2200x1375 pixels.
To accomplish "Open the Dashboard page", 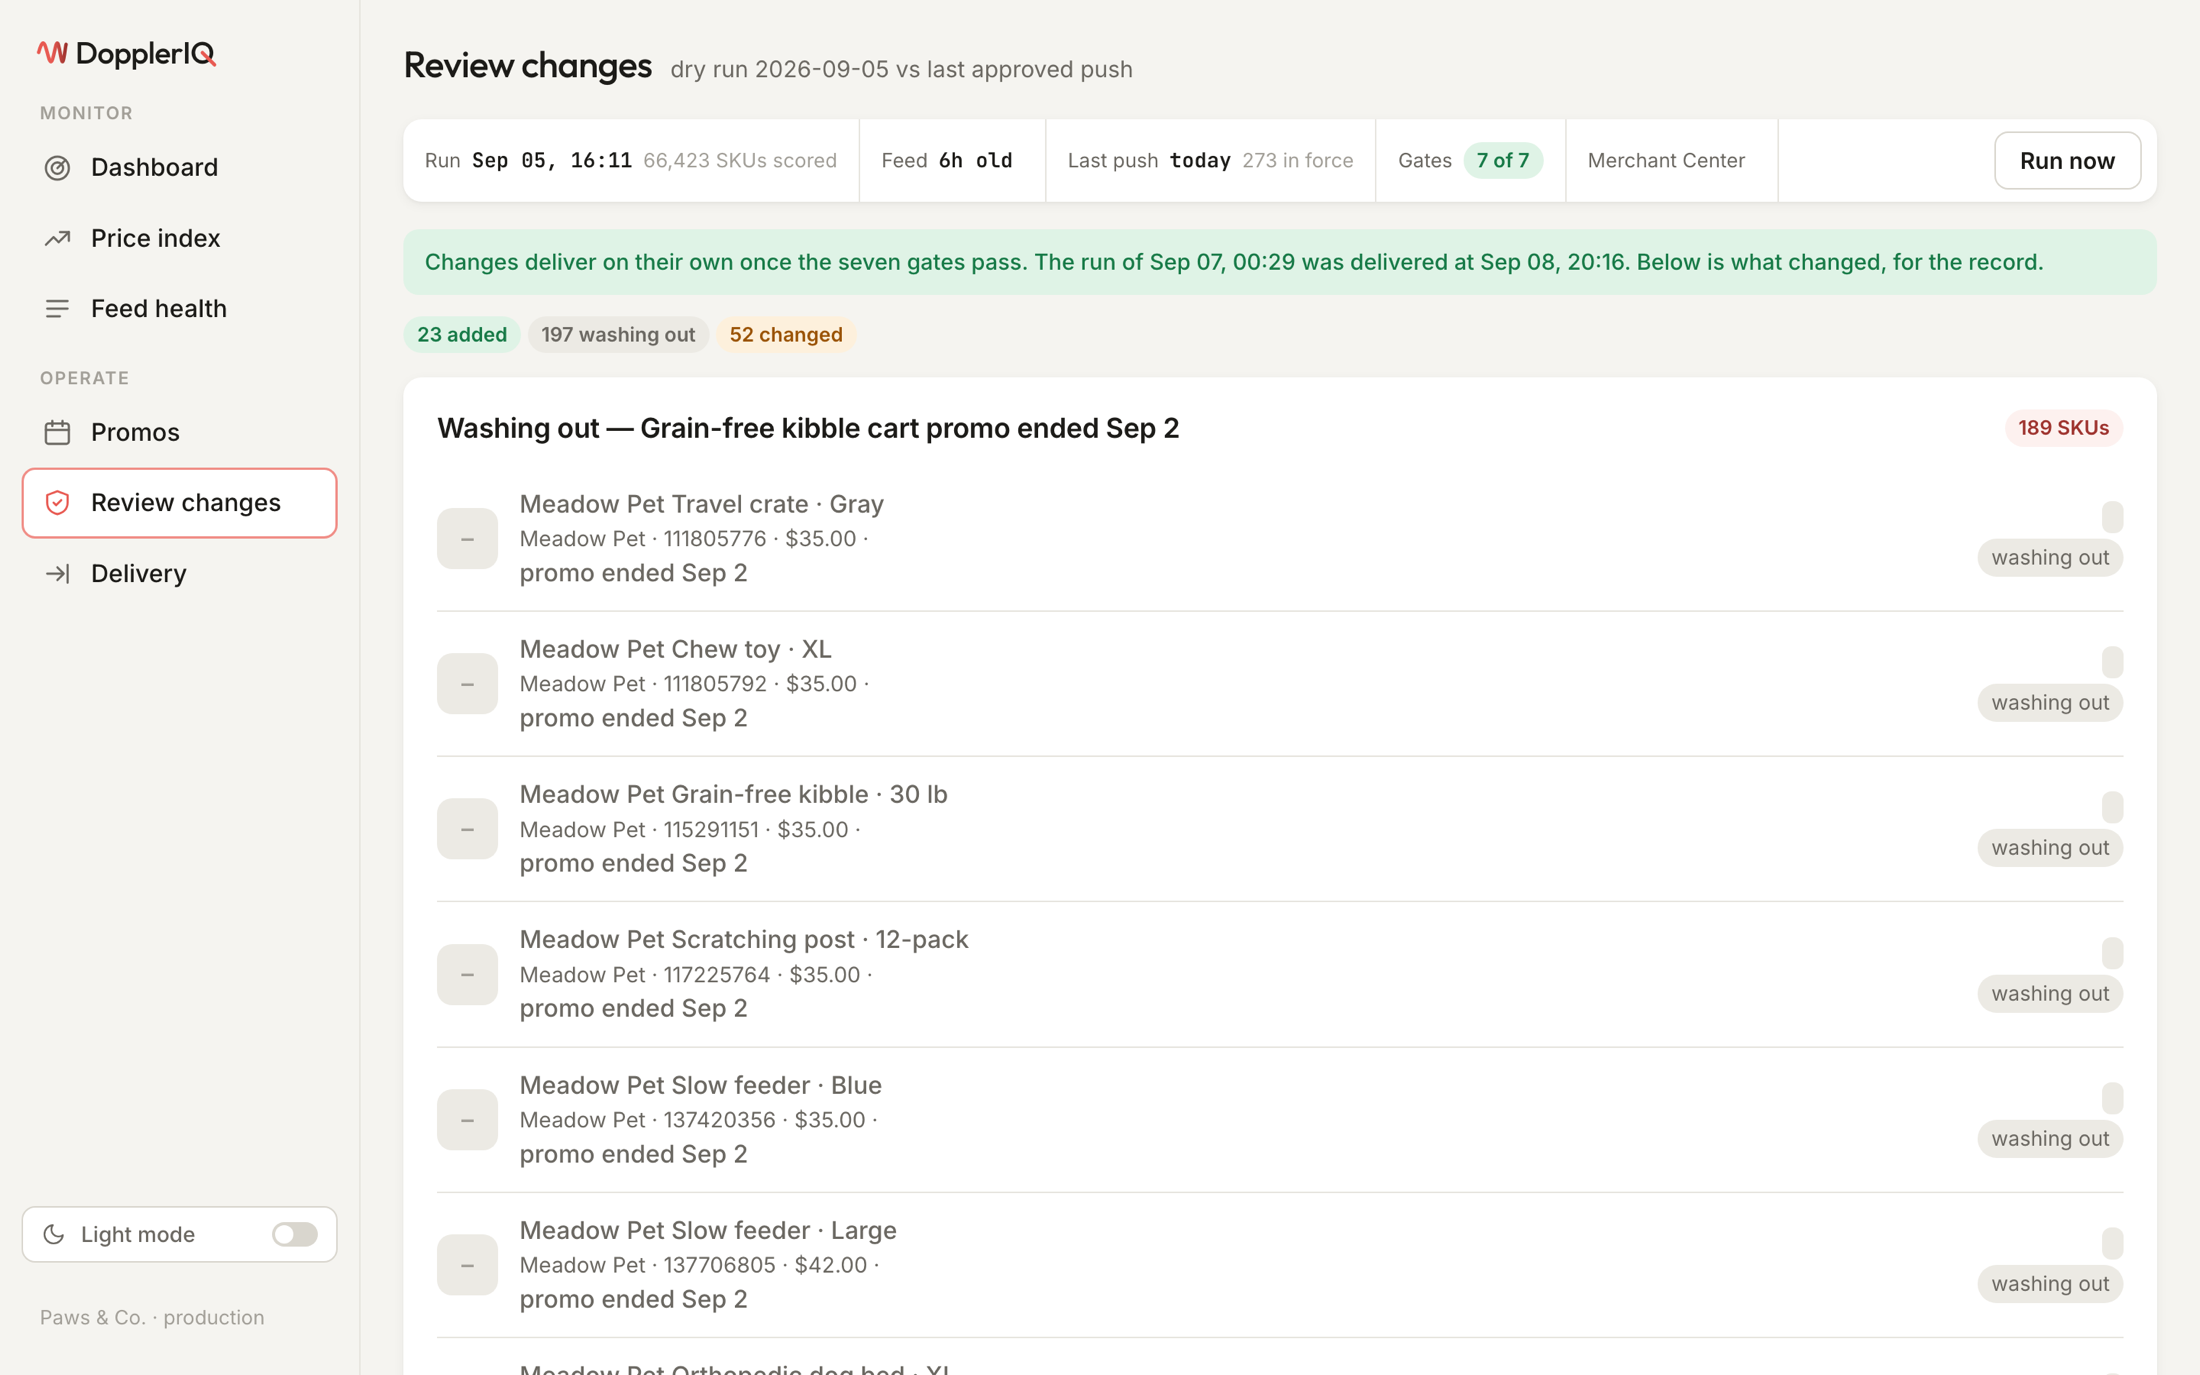I will click(180, 167).
